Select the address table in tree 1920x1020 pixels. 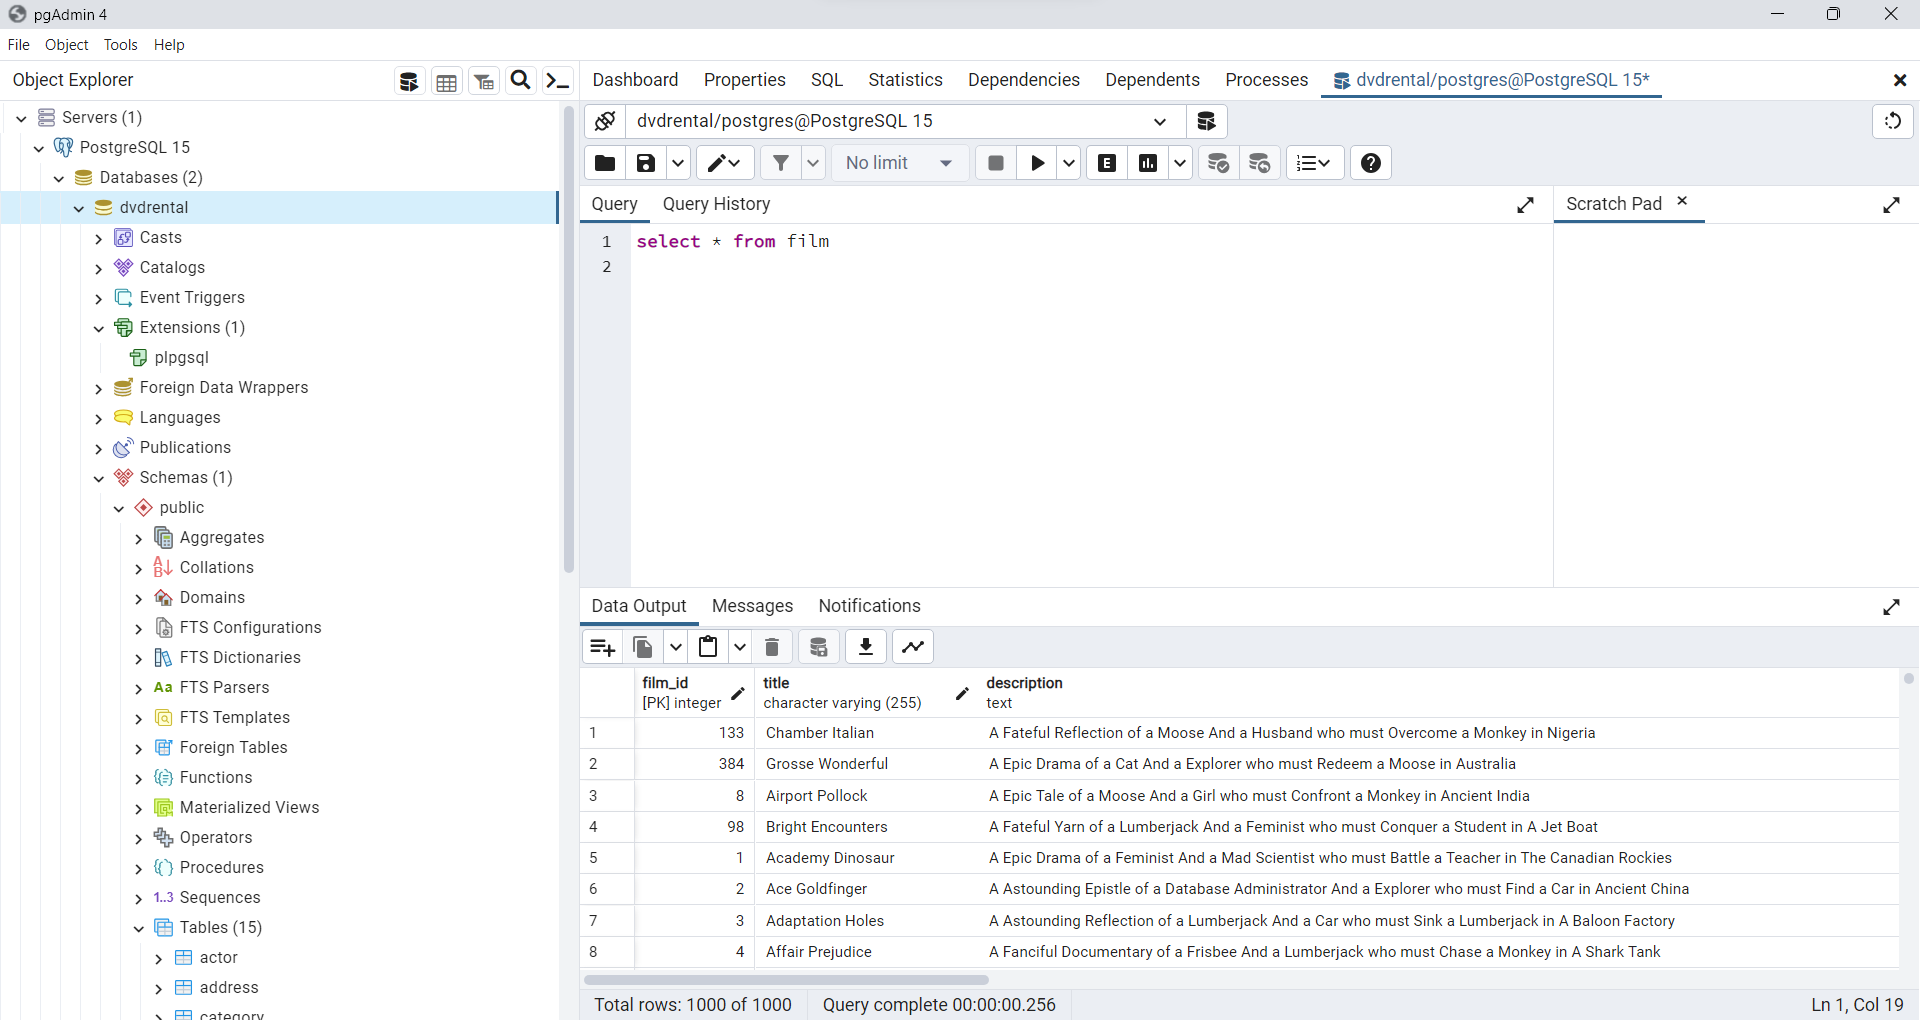click(229, 988)
